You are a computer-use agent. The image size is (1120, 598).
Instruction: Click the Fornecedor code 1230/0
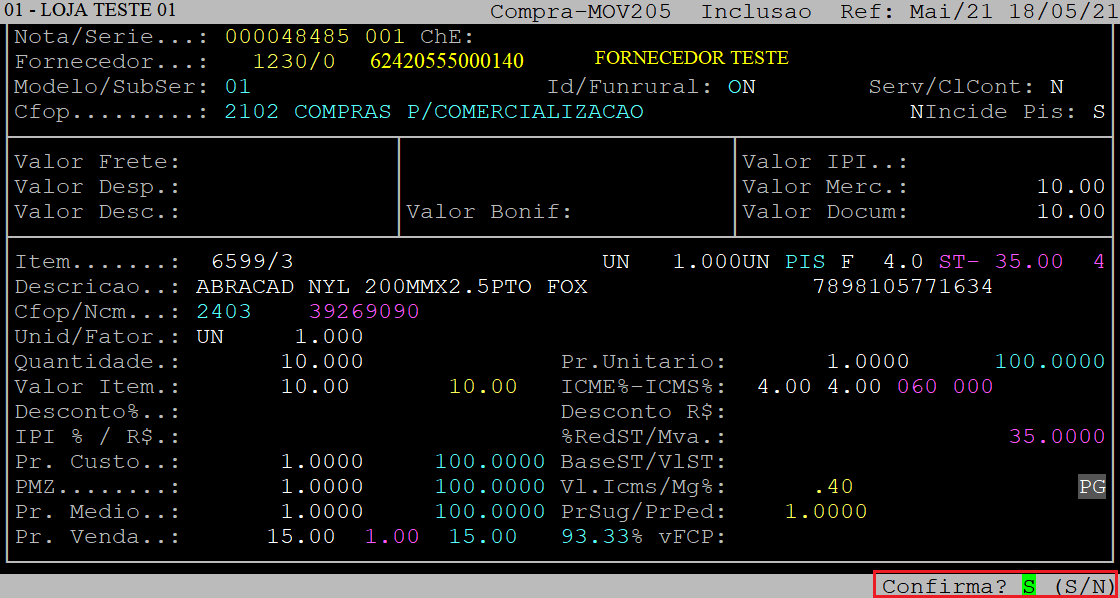[294, 62]
